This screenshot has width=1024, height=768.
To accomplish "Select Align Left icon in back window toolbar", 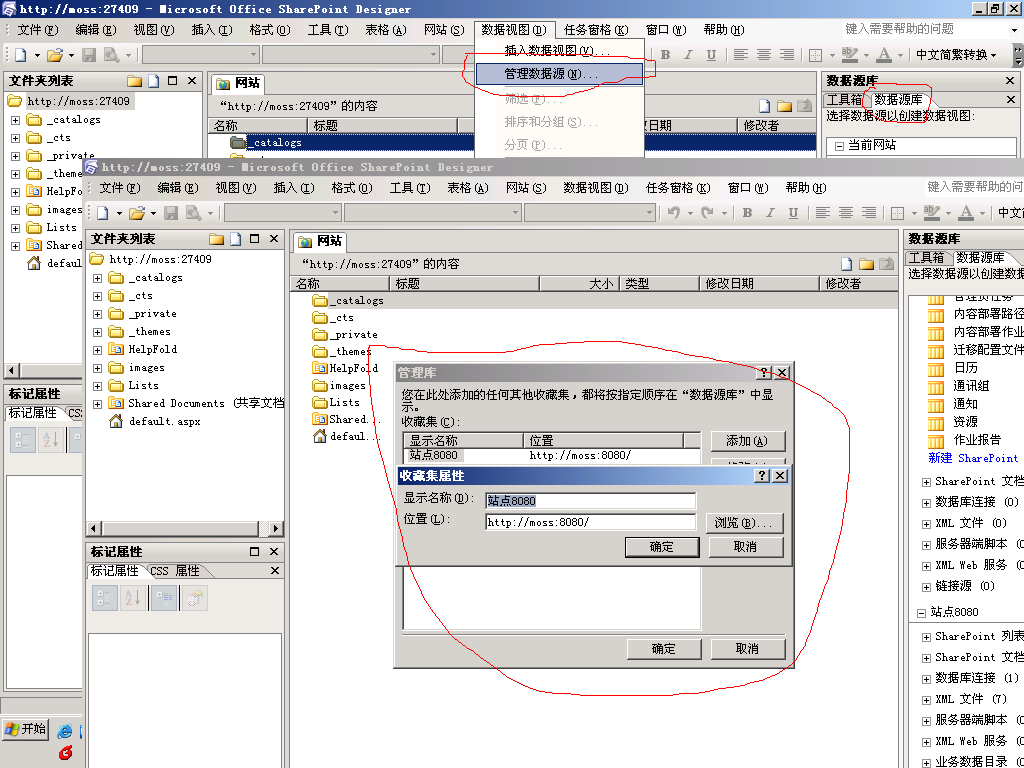I will [x=741, y=55].
